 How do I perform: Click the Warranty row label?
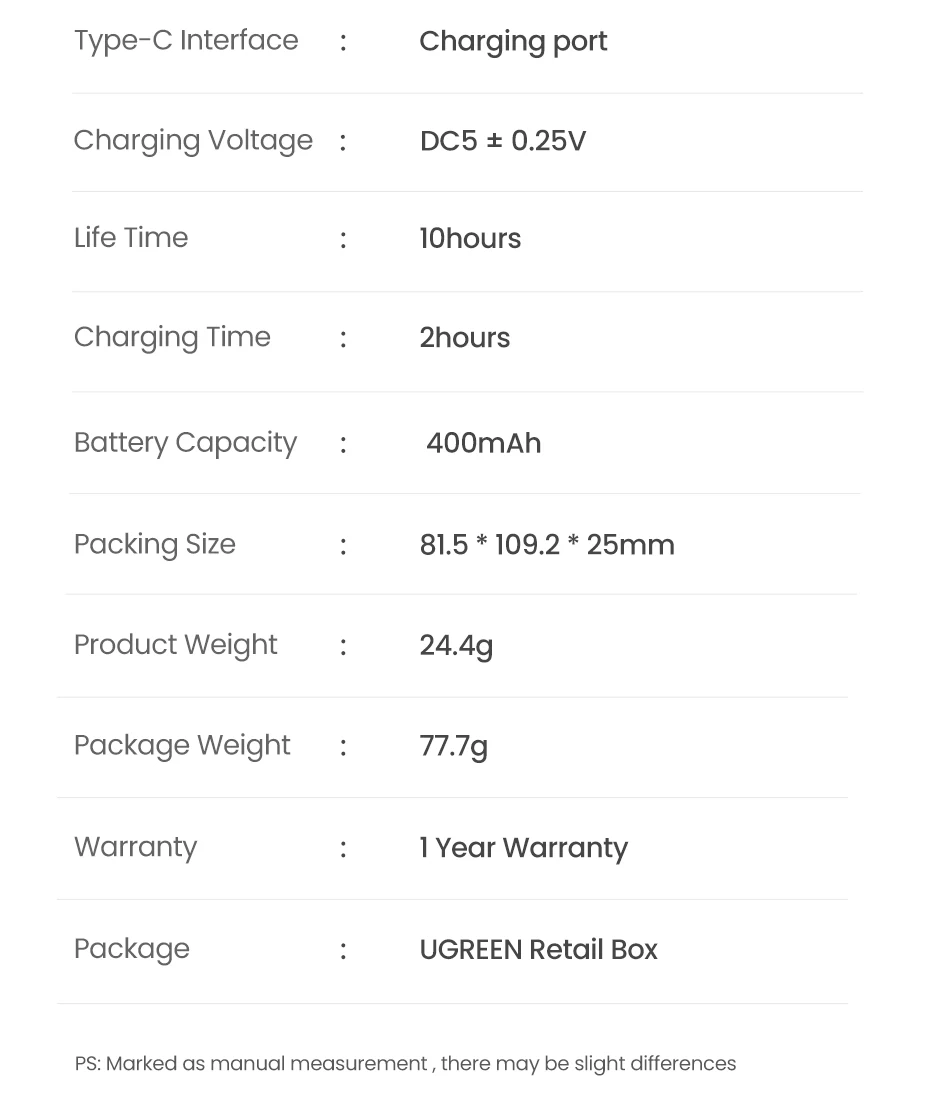[135, 847]
